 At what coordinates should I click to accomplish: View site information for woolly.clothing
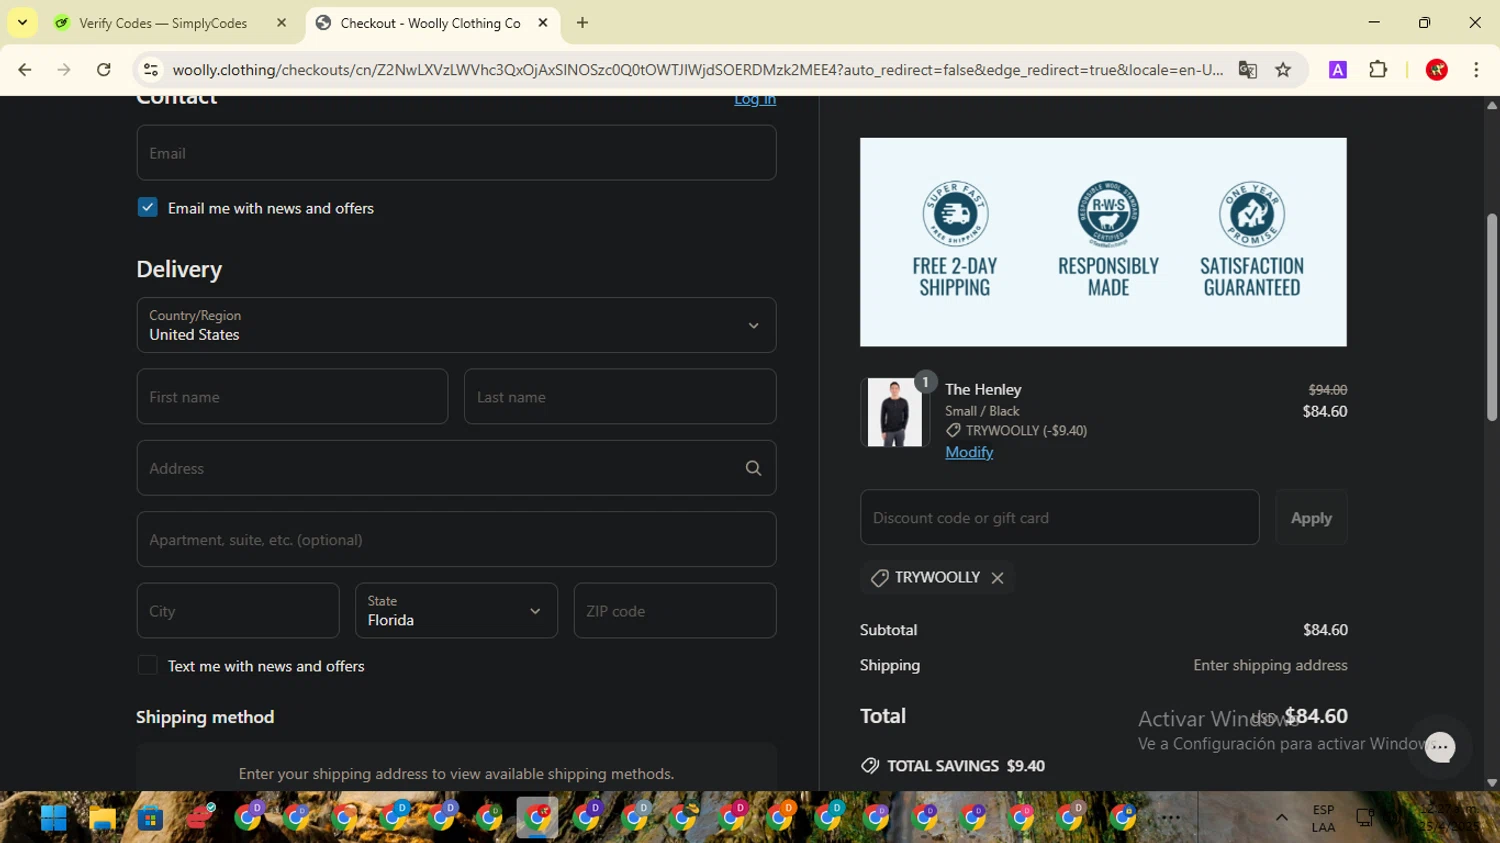point(151,69)
